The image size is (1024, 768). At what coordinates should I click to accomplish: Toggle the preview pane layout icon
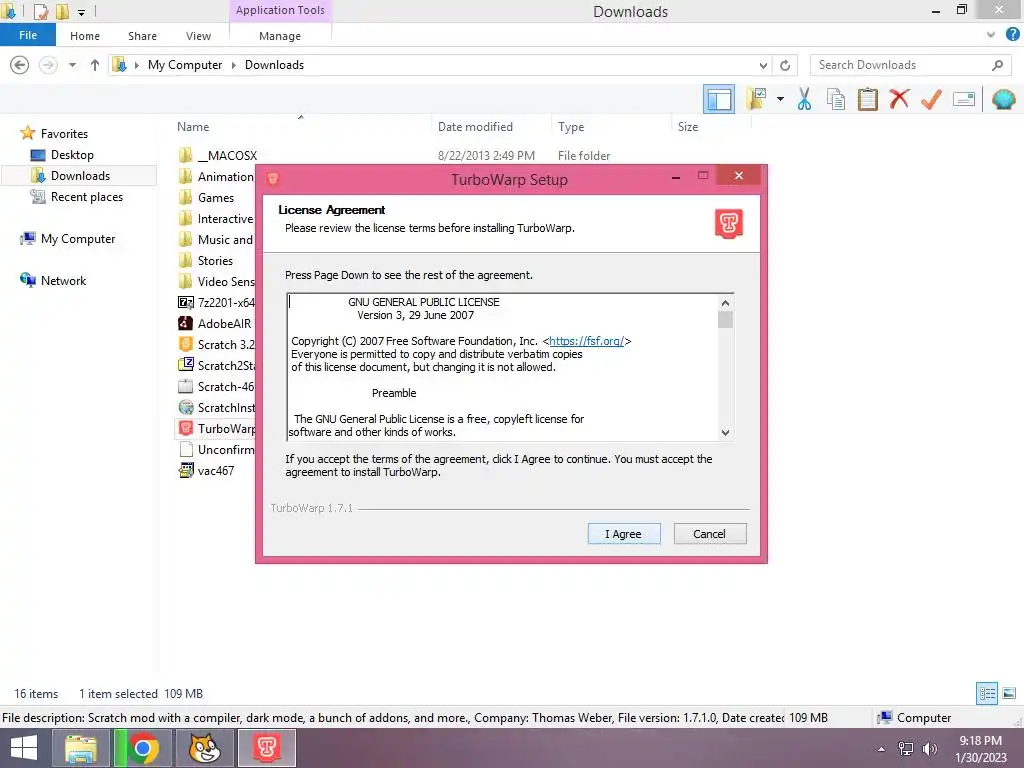point(719,99)
